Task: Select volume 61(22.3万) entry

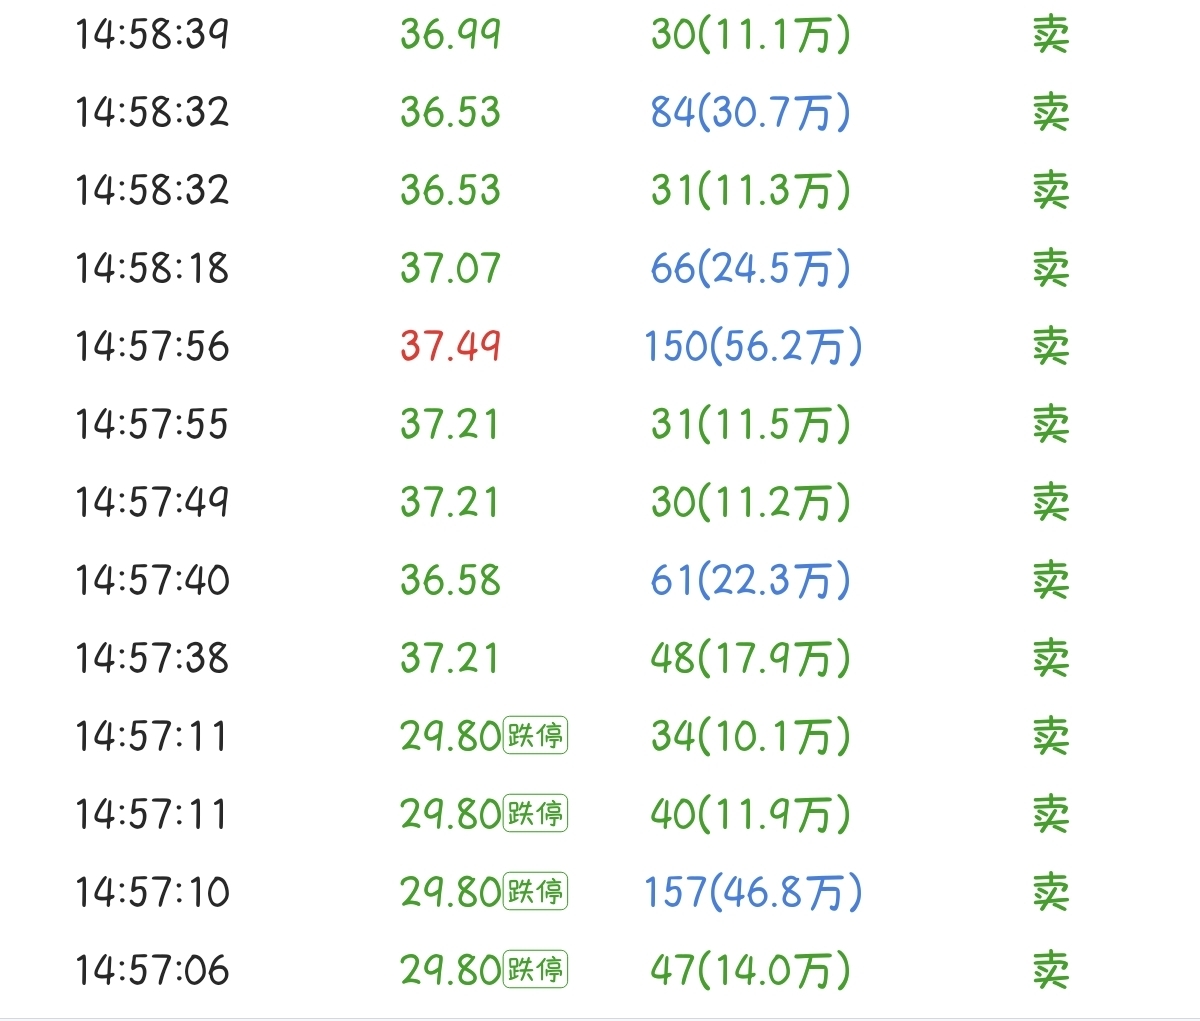Action: click(751, 581)
